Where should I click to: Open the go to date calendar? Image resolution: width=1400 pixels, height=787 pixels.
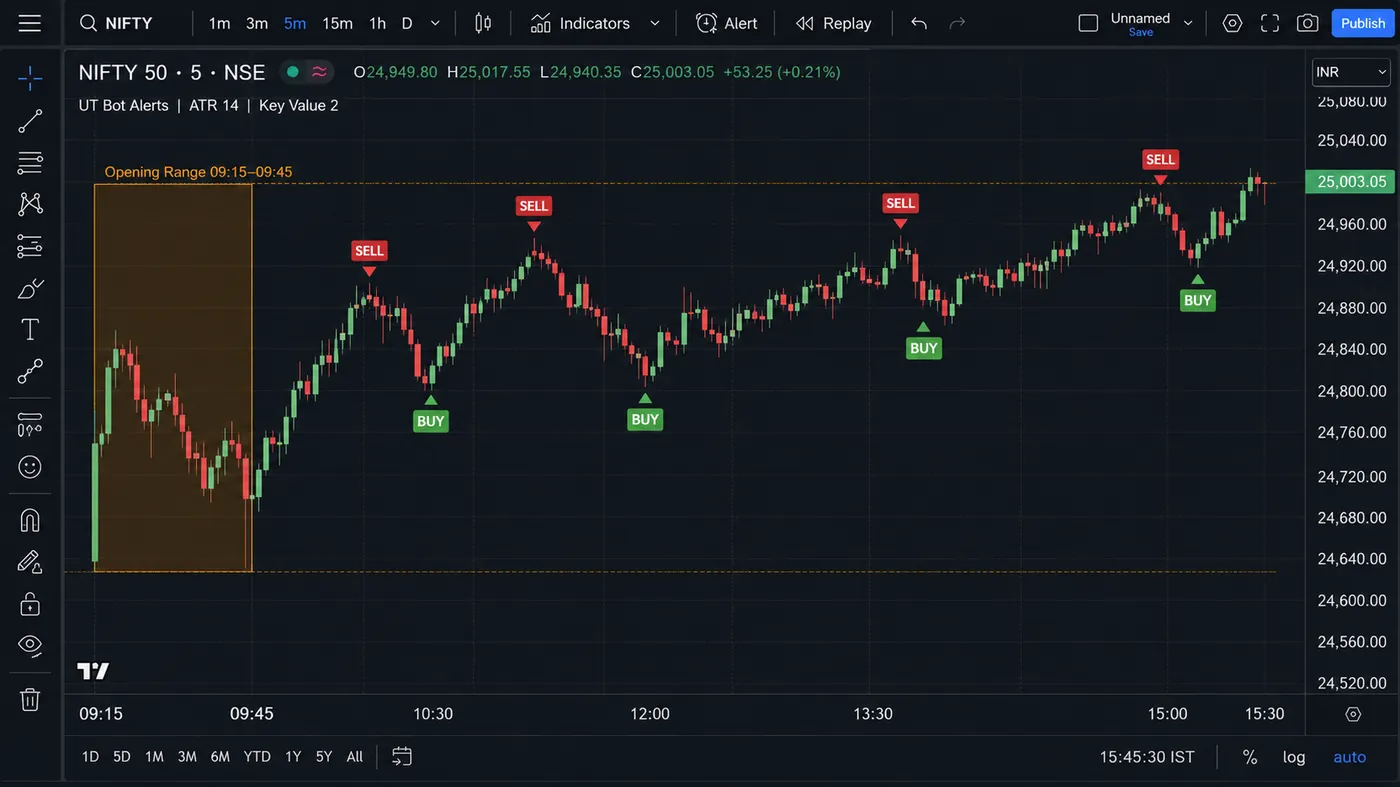(x=402, y=757)
